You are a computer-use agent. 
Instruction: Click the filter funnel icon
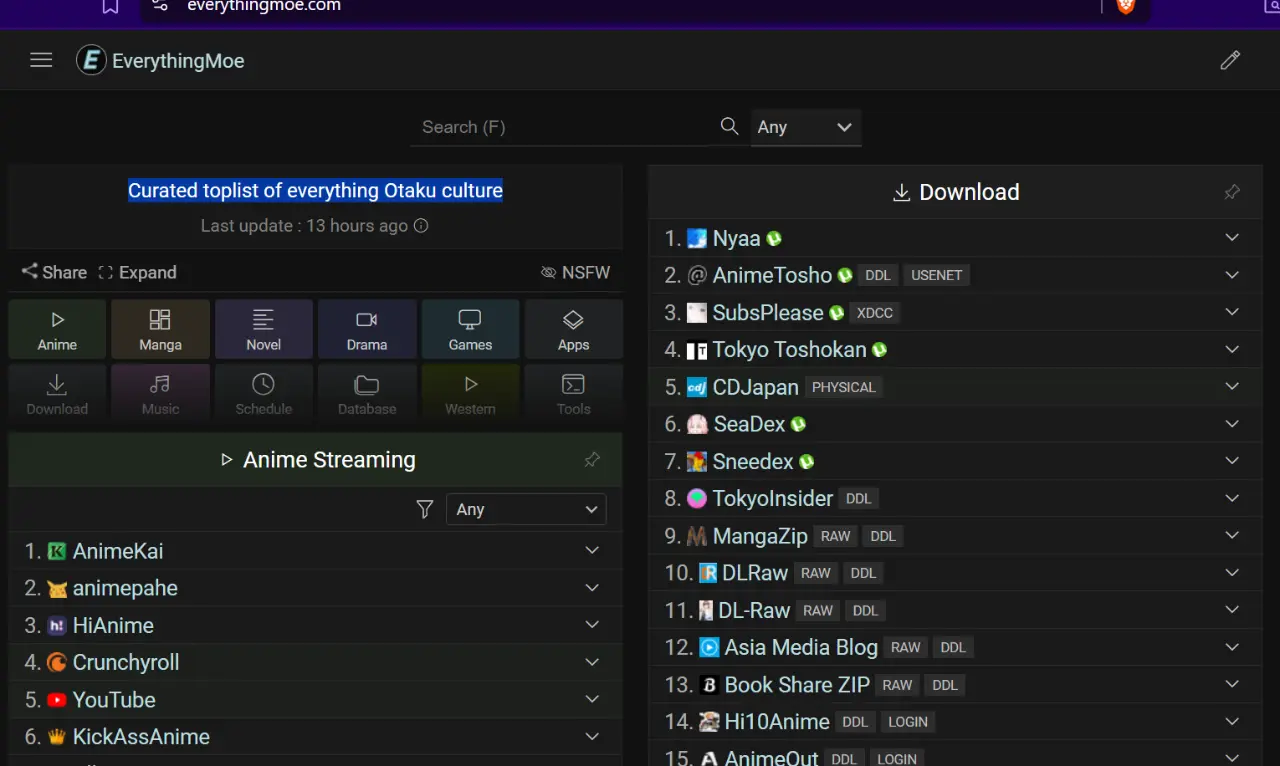425,510
